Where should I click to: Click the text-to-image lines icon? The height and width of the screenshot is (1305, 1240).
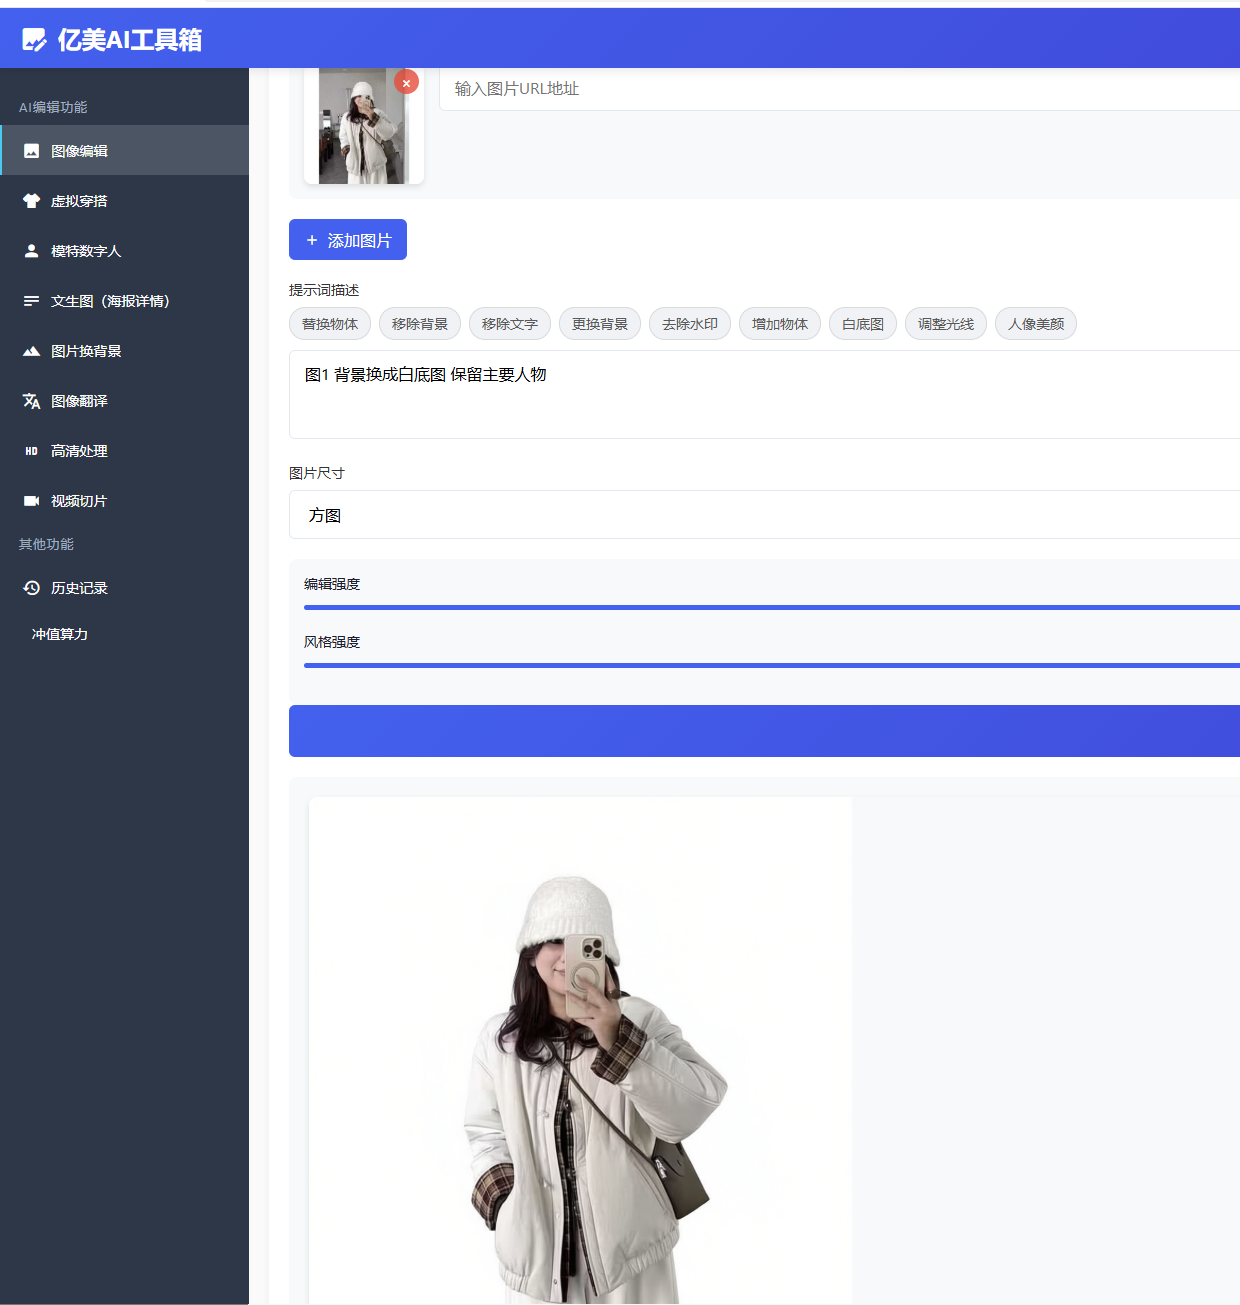[31, 301]
